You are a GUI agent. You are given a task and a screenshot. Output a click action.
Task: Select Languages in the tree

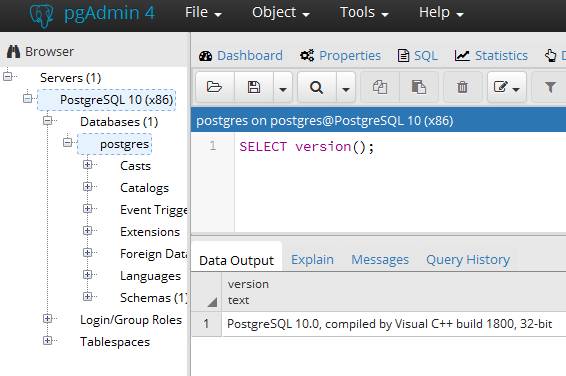coord(150,276)
